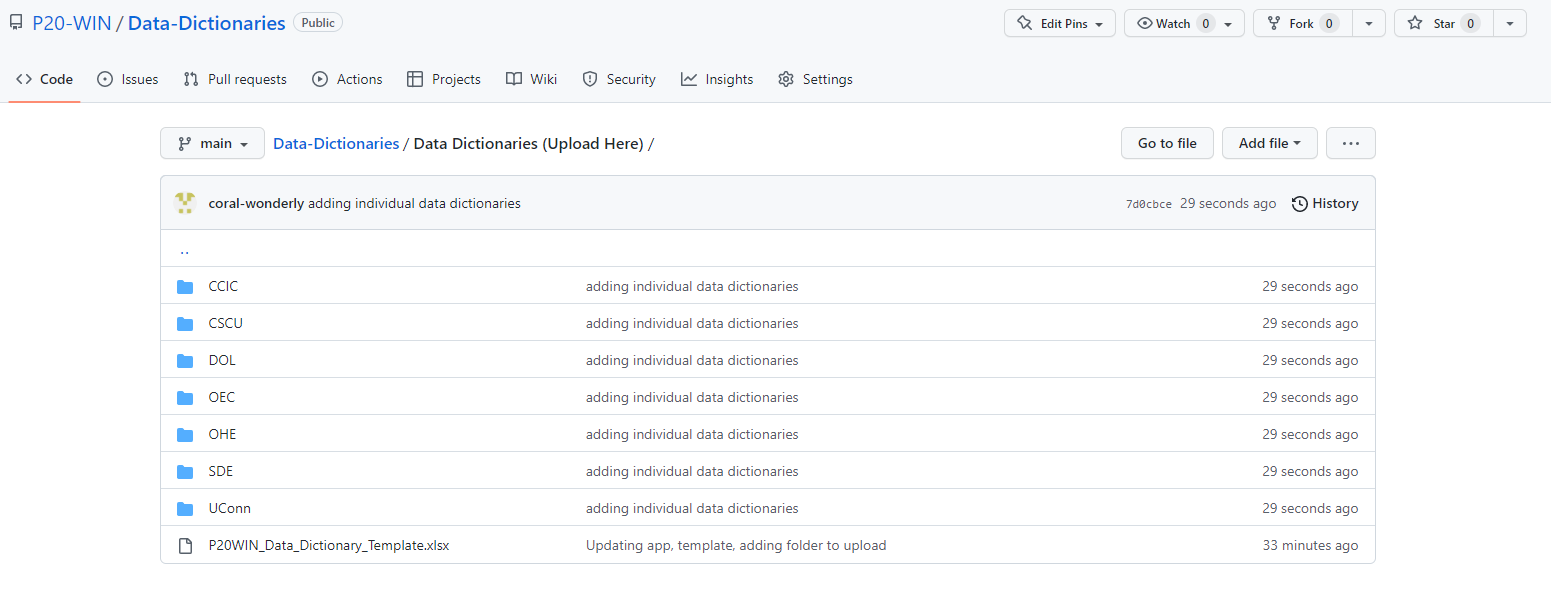Star the repository
Viewport: 1551px width, 609px height.
coord(1444,23)
